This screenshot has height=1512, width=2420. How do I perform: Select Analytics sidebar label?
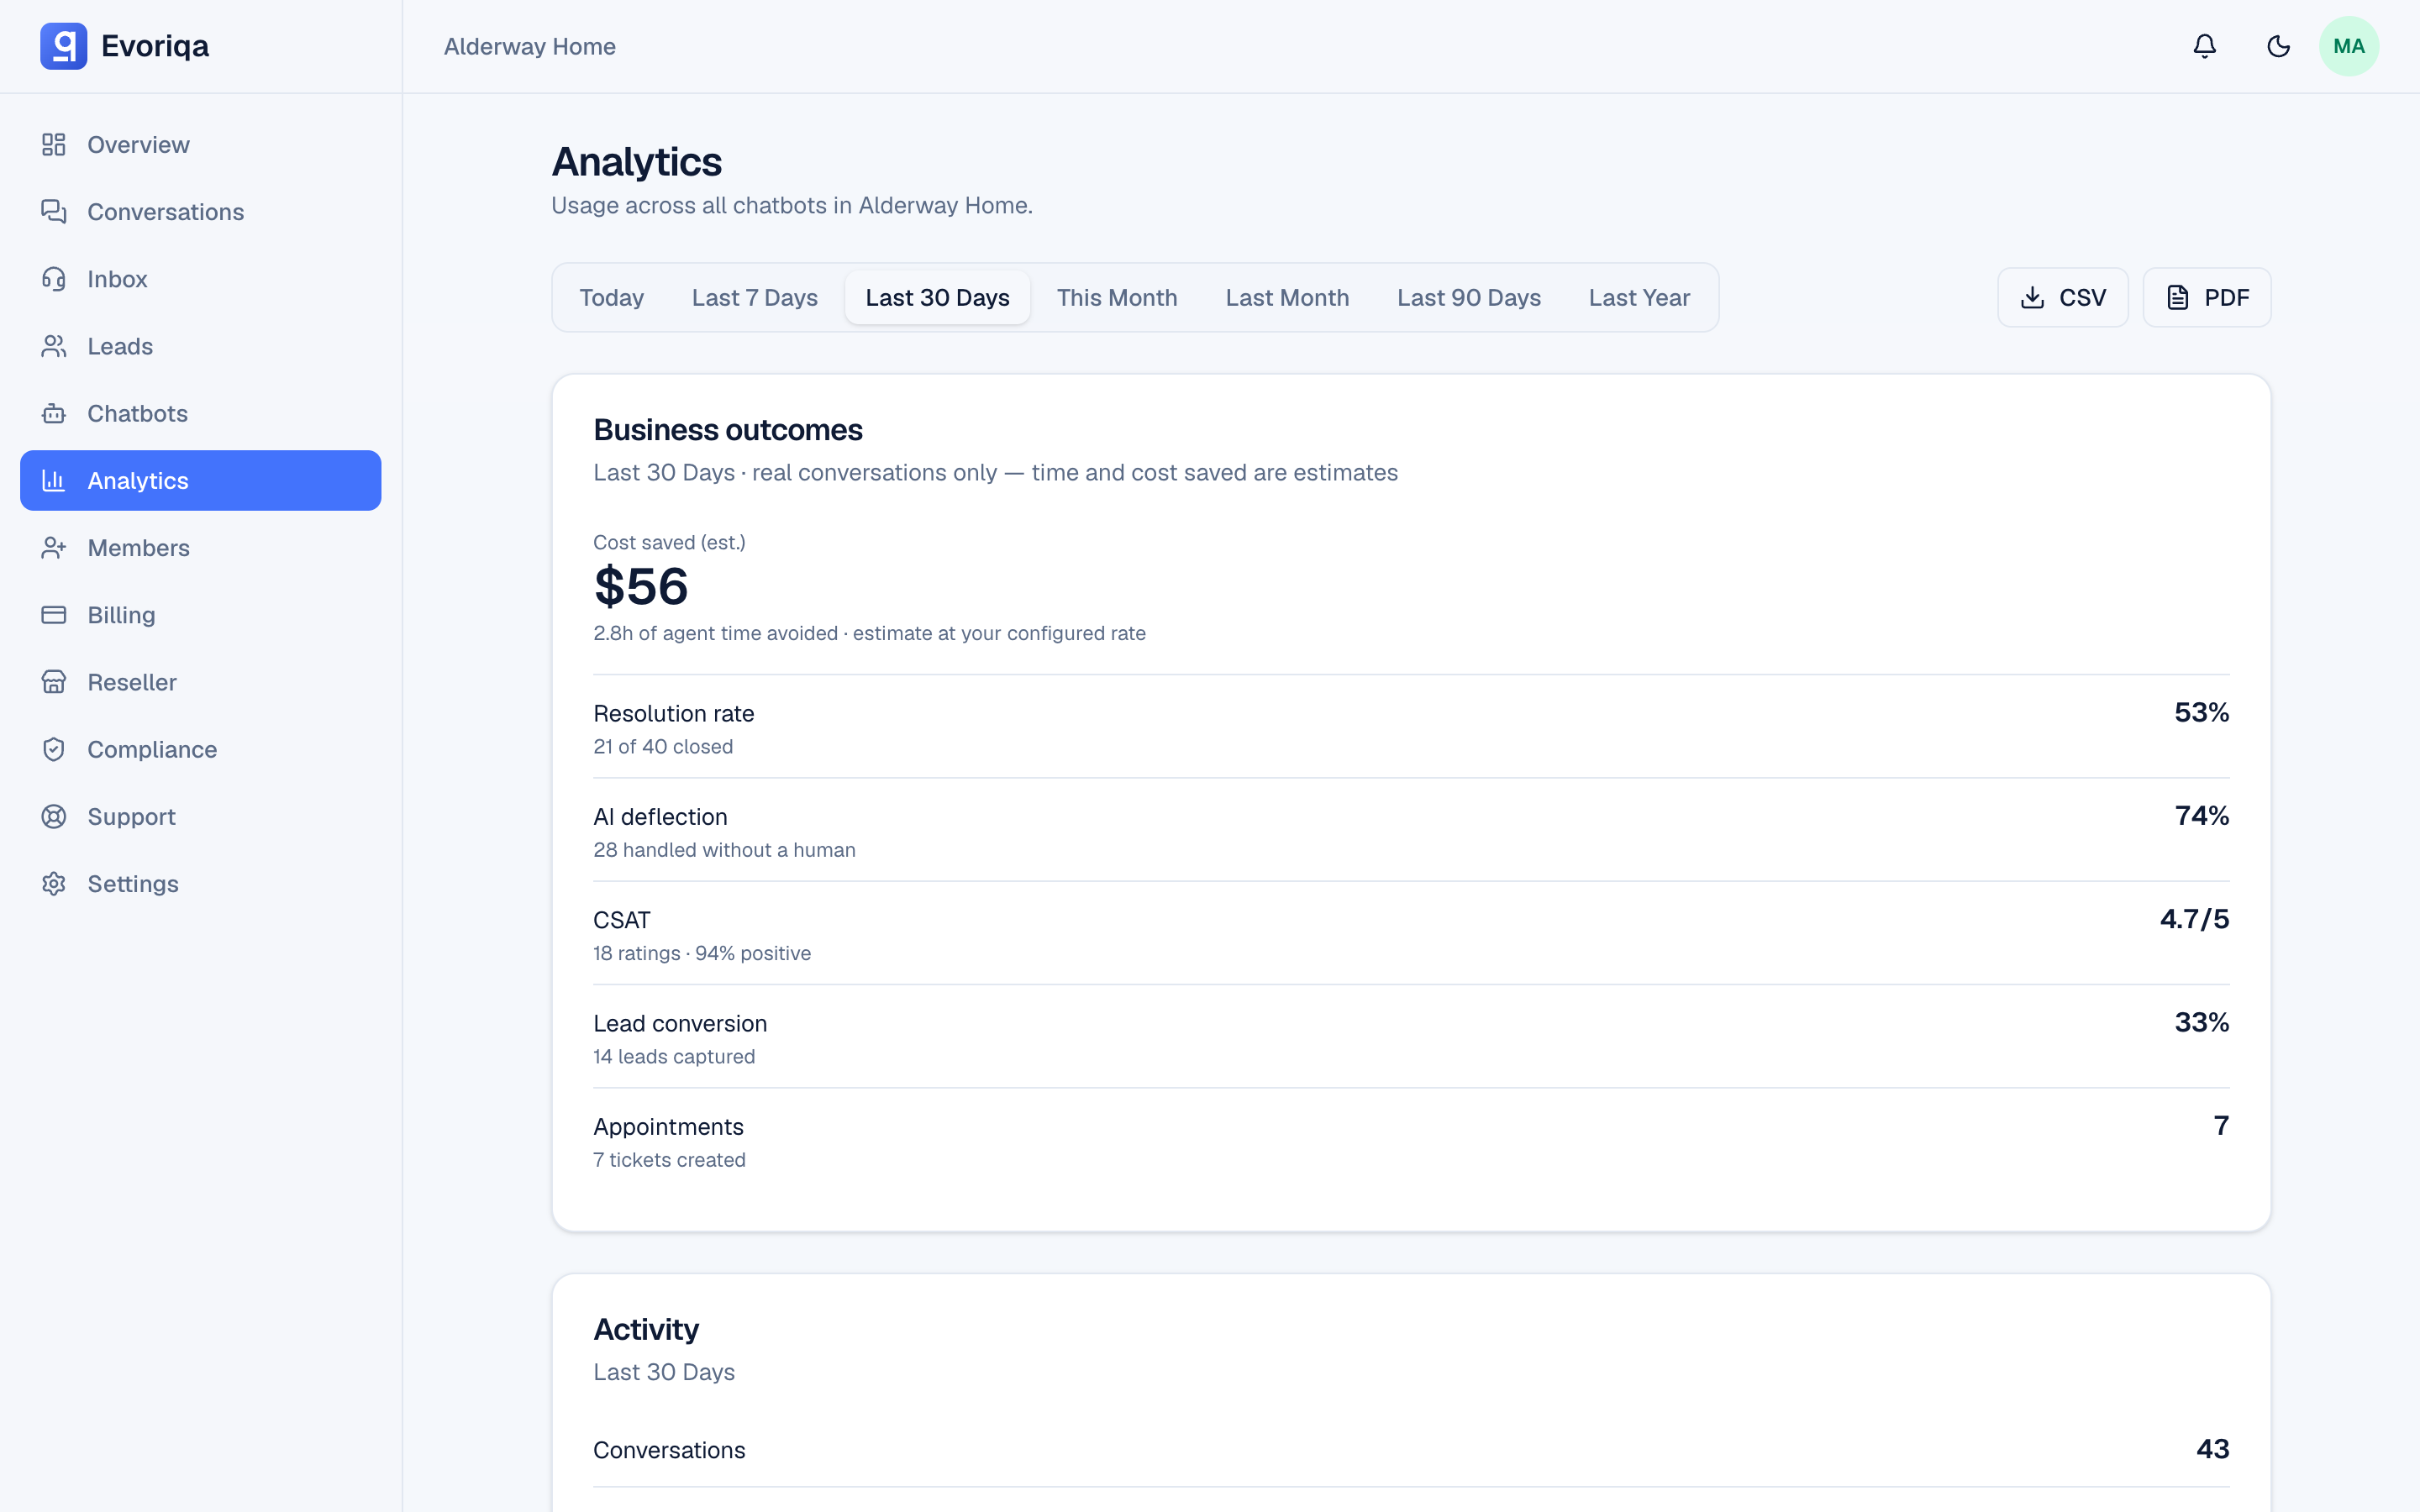[137, 480]
